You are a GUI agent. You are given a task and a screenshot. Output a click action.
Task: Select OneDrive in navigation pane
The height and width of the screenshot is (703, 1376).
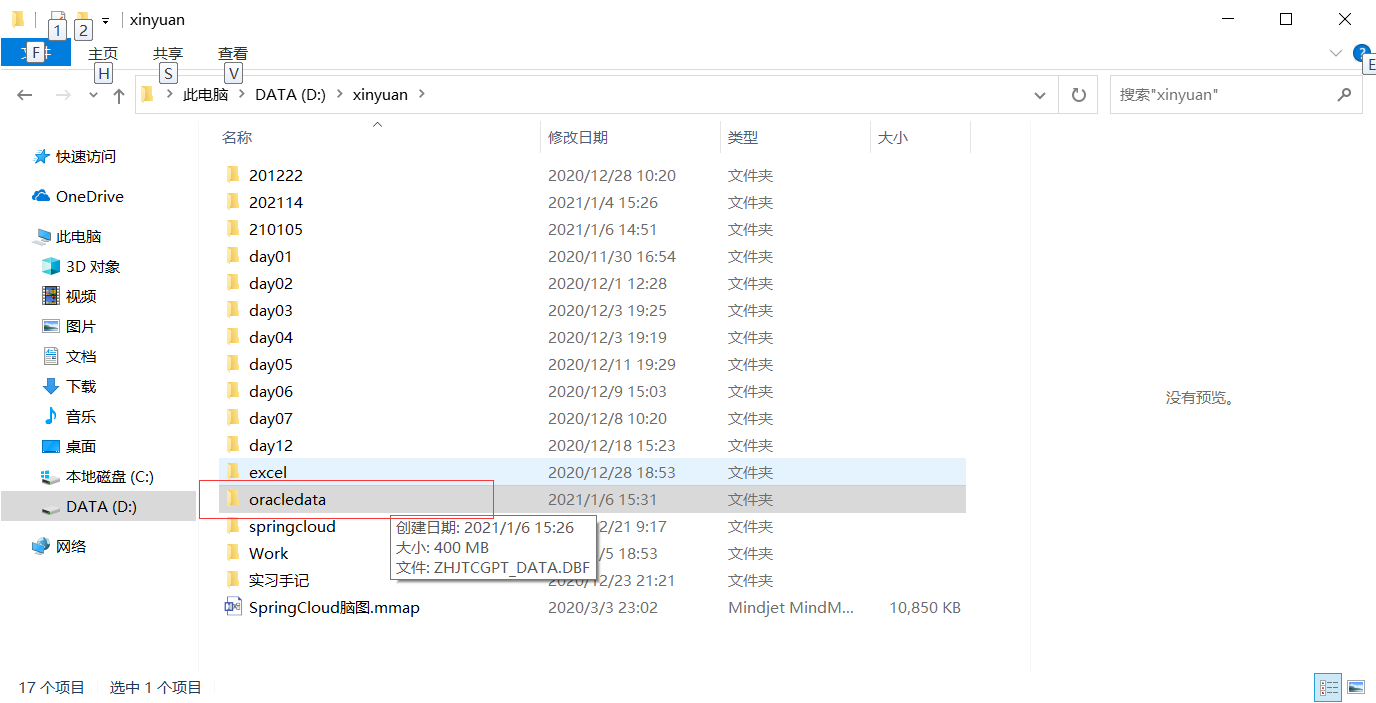[x=90, y=196]
